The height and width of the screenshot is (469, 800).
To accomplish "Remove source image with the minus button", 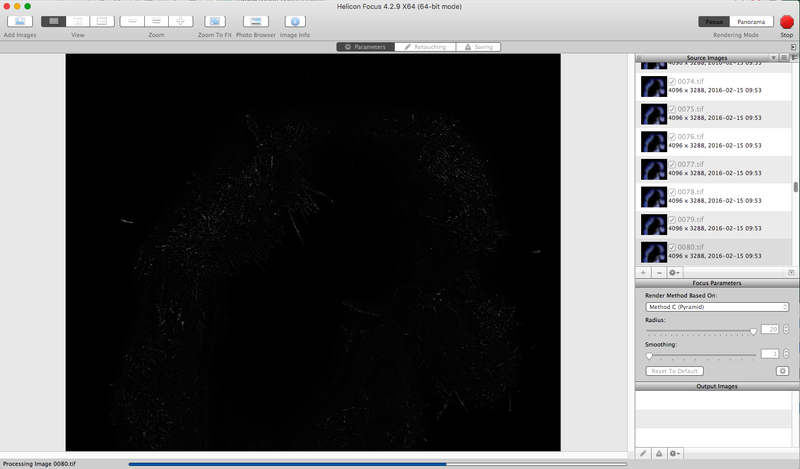I will 659,273.
